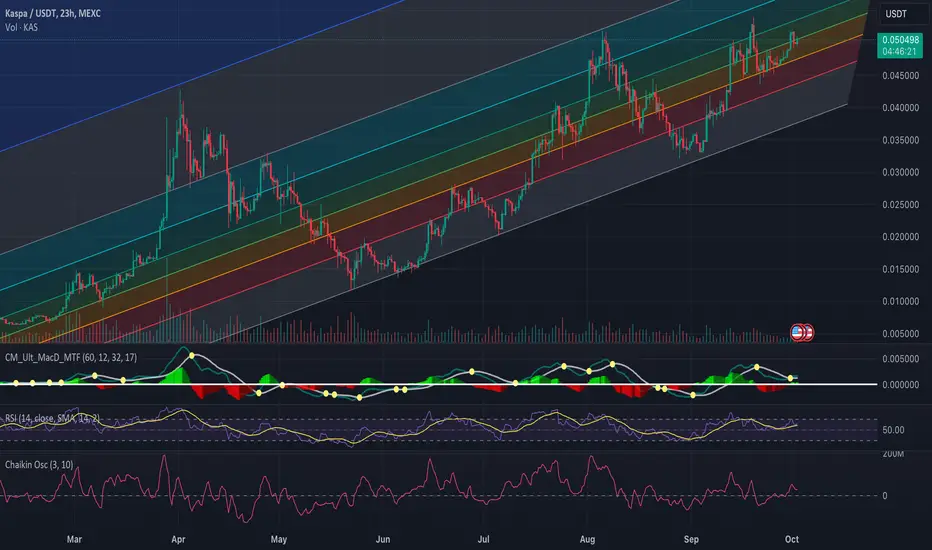932x550 pixels.
Task: Select the RSI (14, close, SMA) label
Action: pos(52,419)
